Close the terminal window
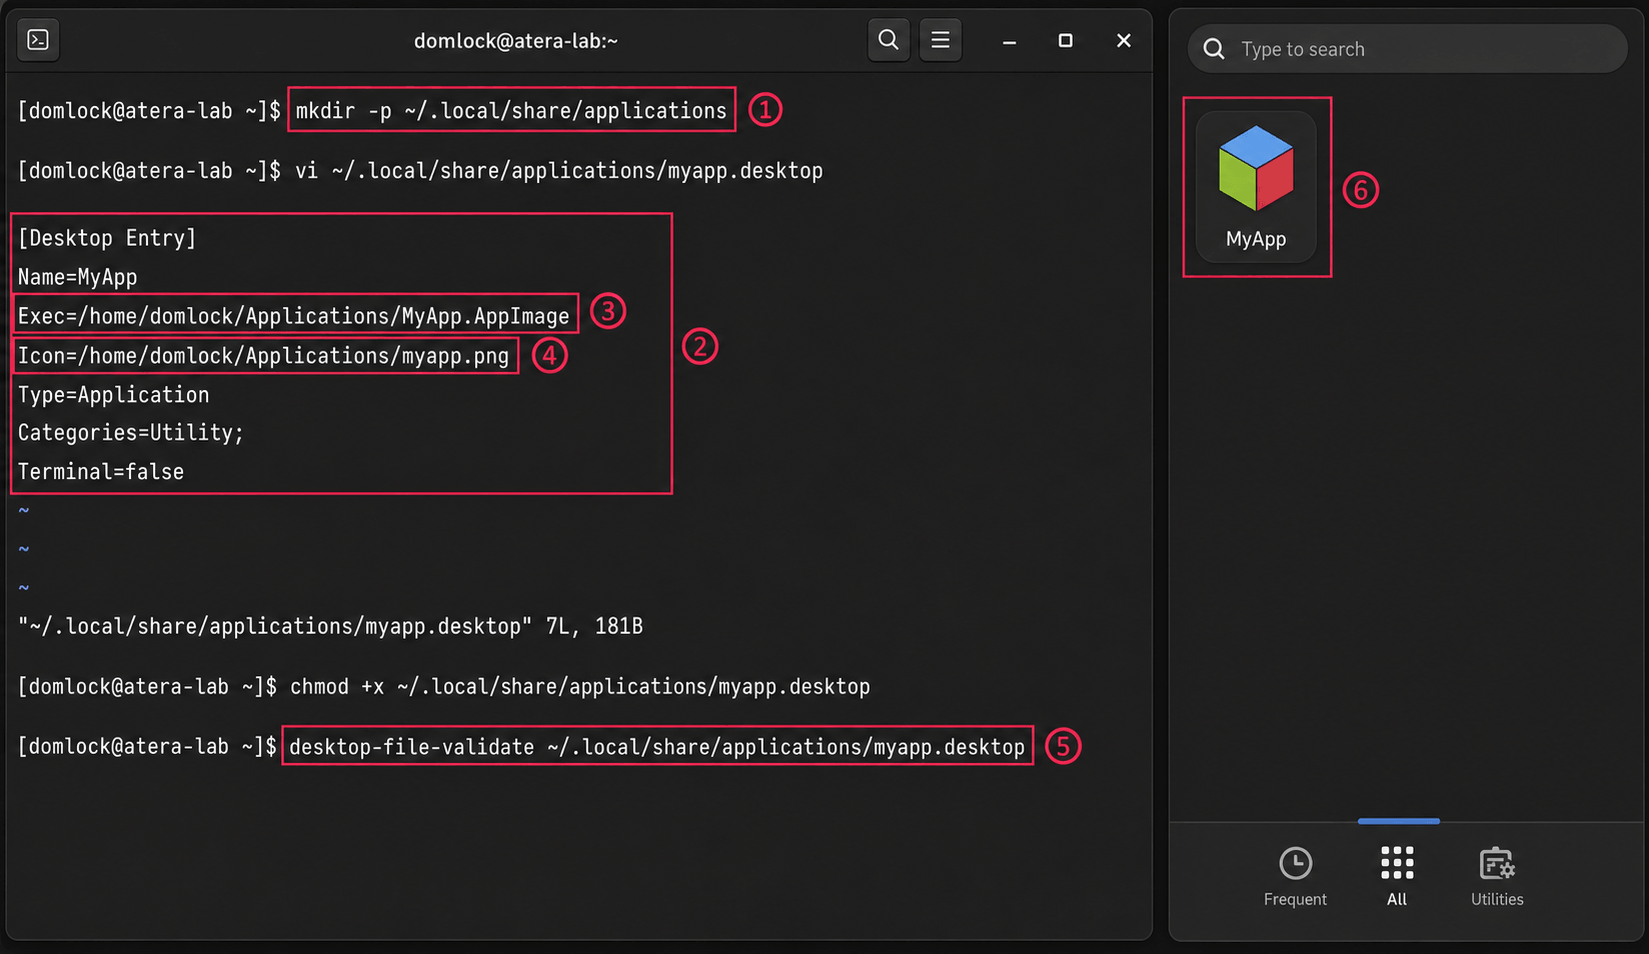1649x954 pixels. [x=1123, y=40]
